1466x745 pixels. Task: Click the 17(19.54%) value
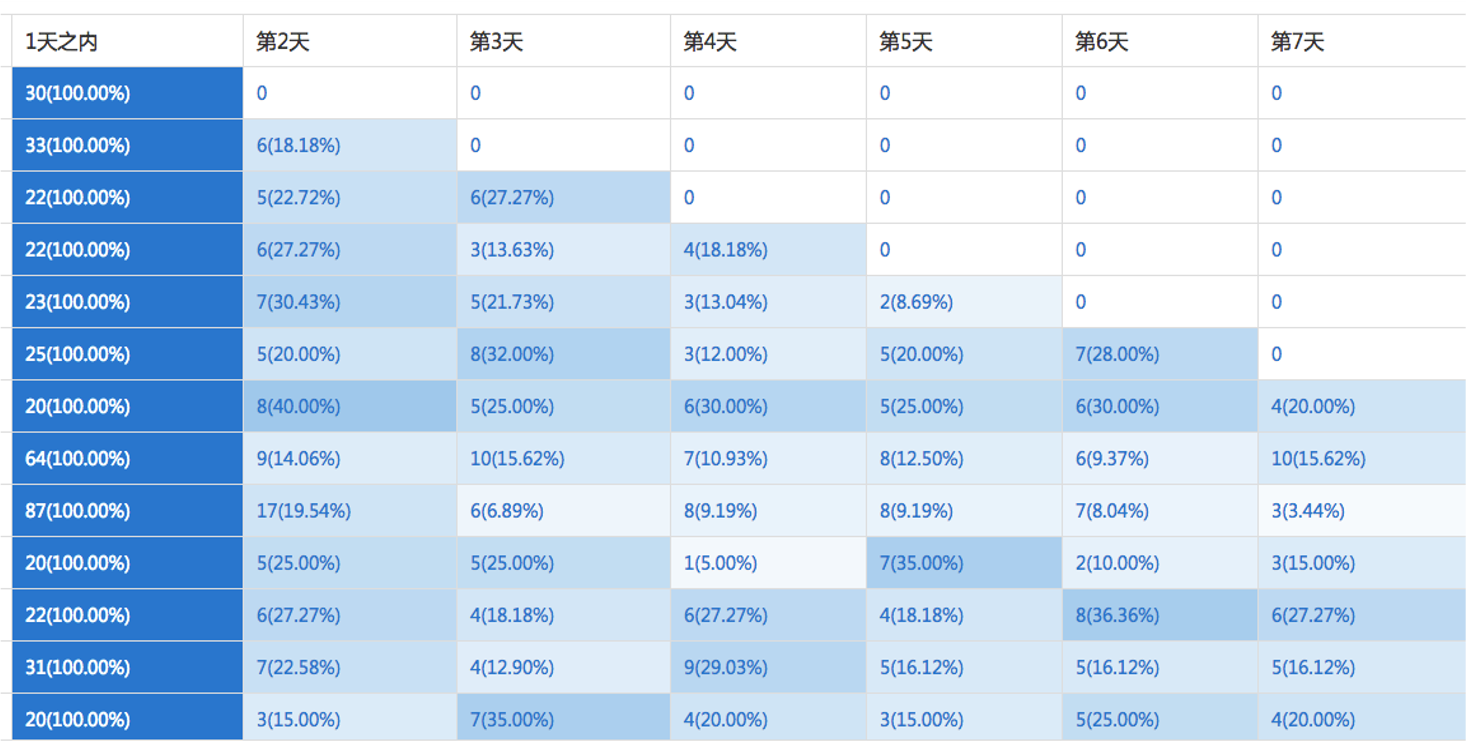[x=303, y=511]
